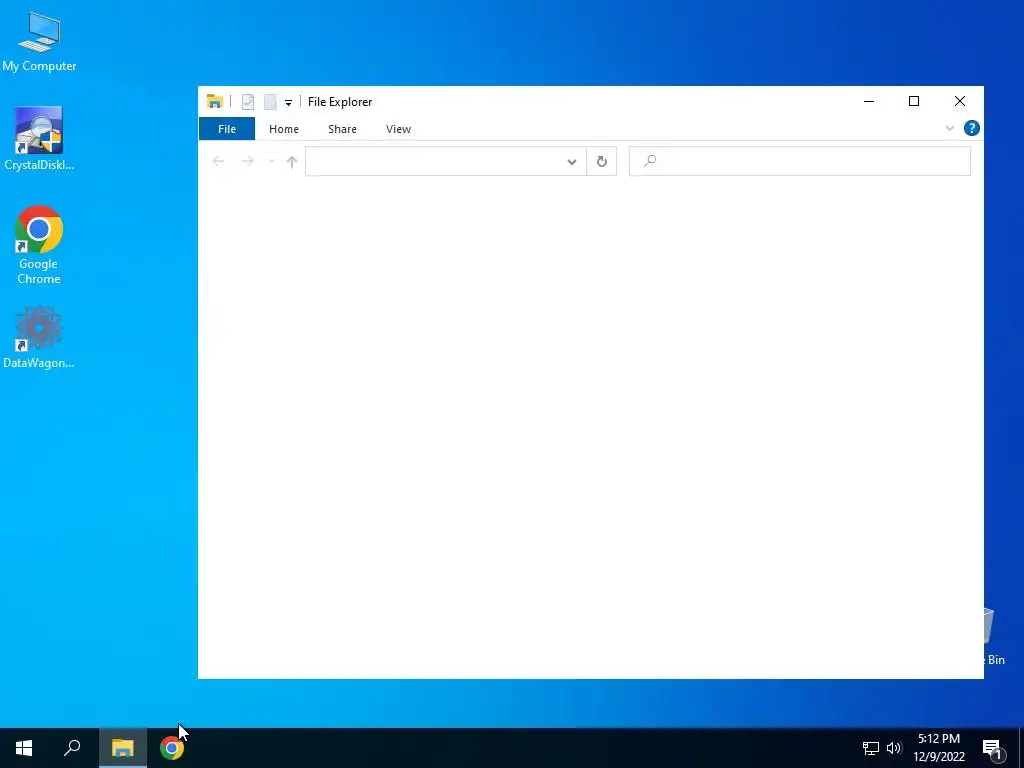The height and width of the screenshot is (768, 1024).
Task: Expand the address bar history dropdown
Action: point(572,162)
